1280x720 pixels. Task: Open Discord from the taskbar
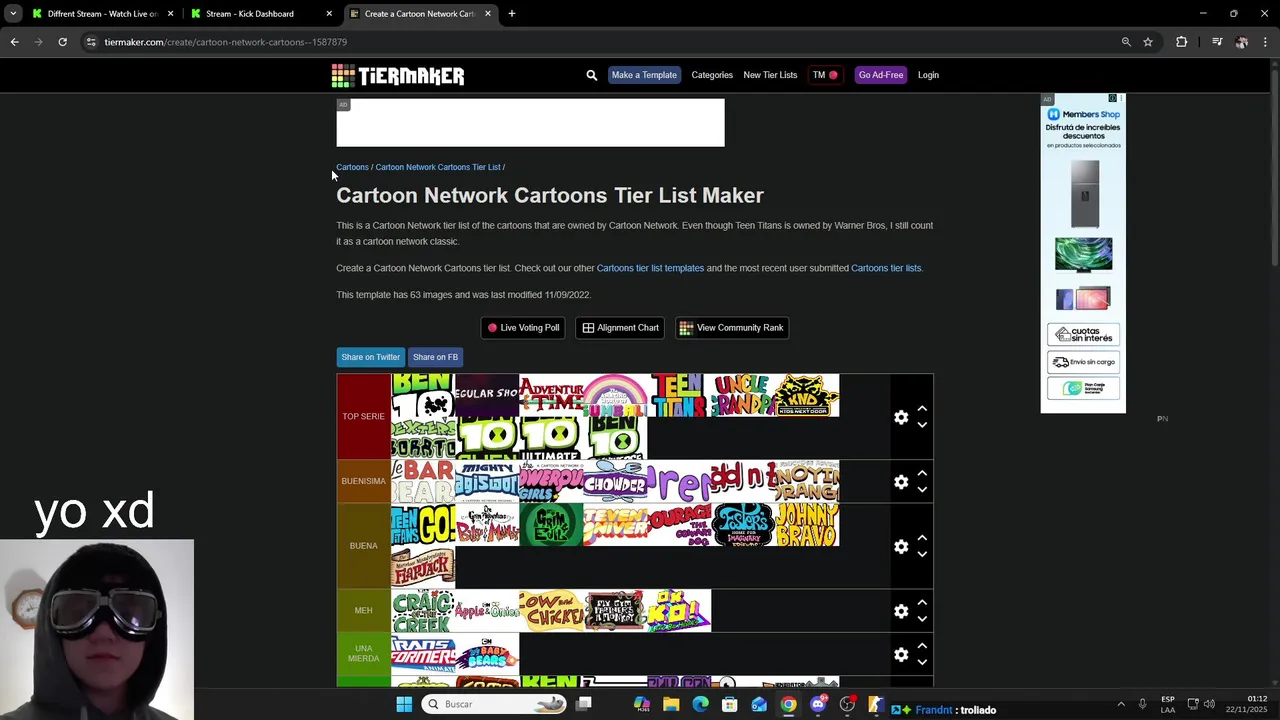(x=818, y=704)
